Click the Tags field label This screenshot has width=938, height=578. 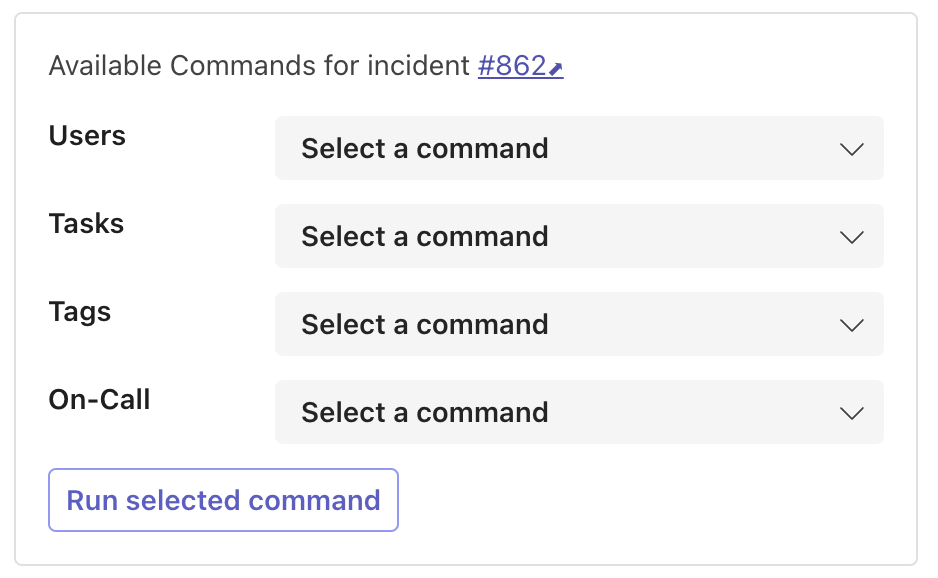(80, 312)
